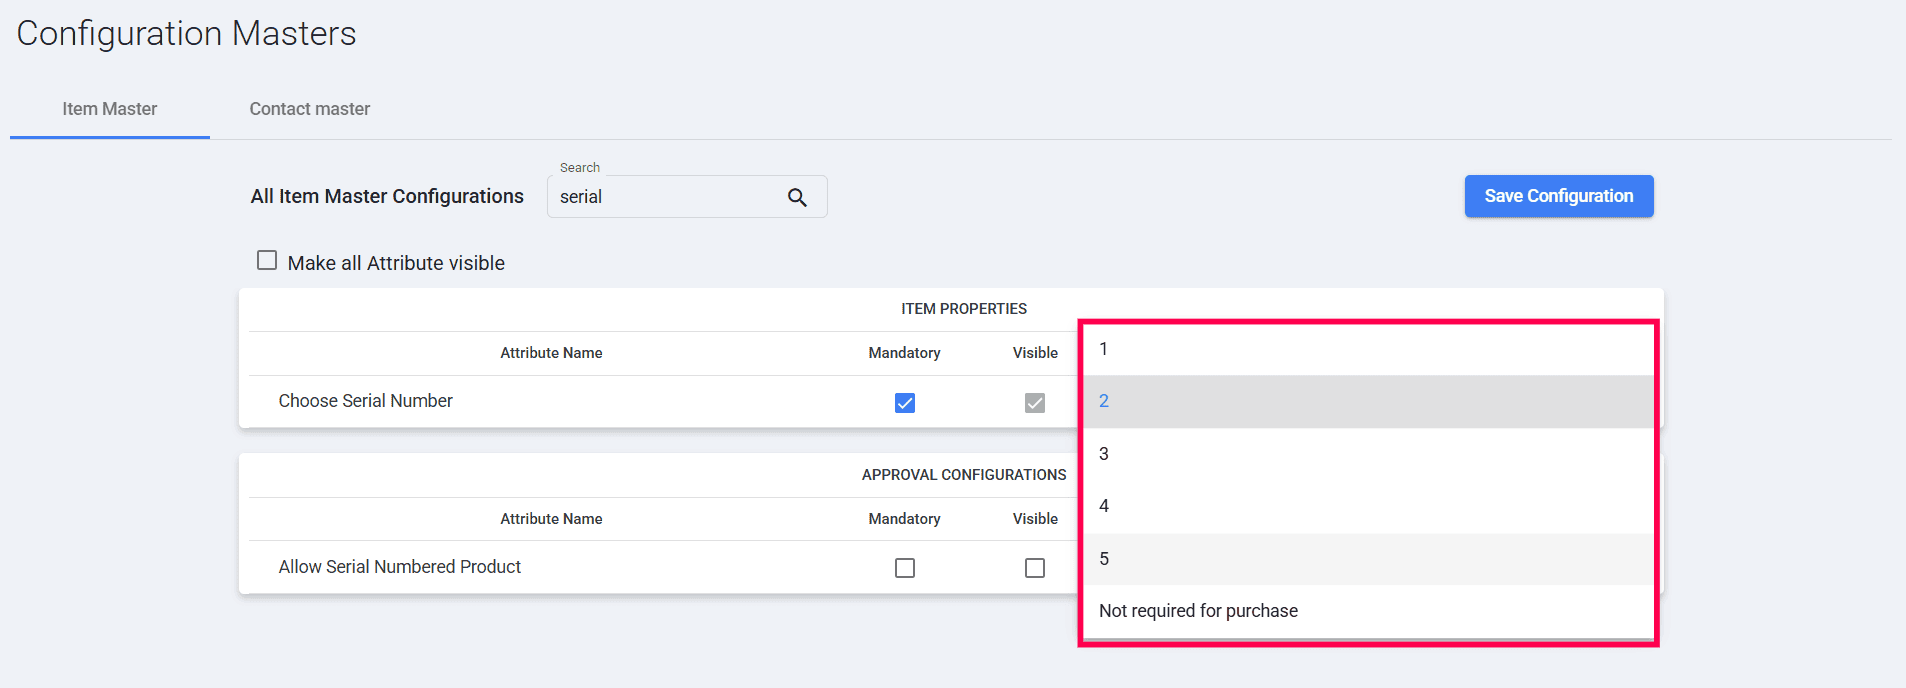Click the APPROVAL CONFIGURATIONS section header
This screenshot has height=688, width=1906.
[x=963, y=475]
